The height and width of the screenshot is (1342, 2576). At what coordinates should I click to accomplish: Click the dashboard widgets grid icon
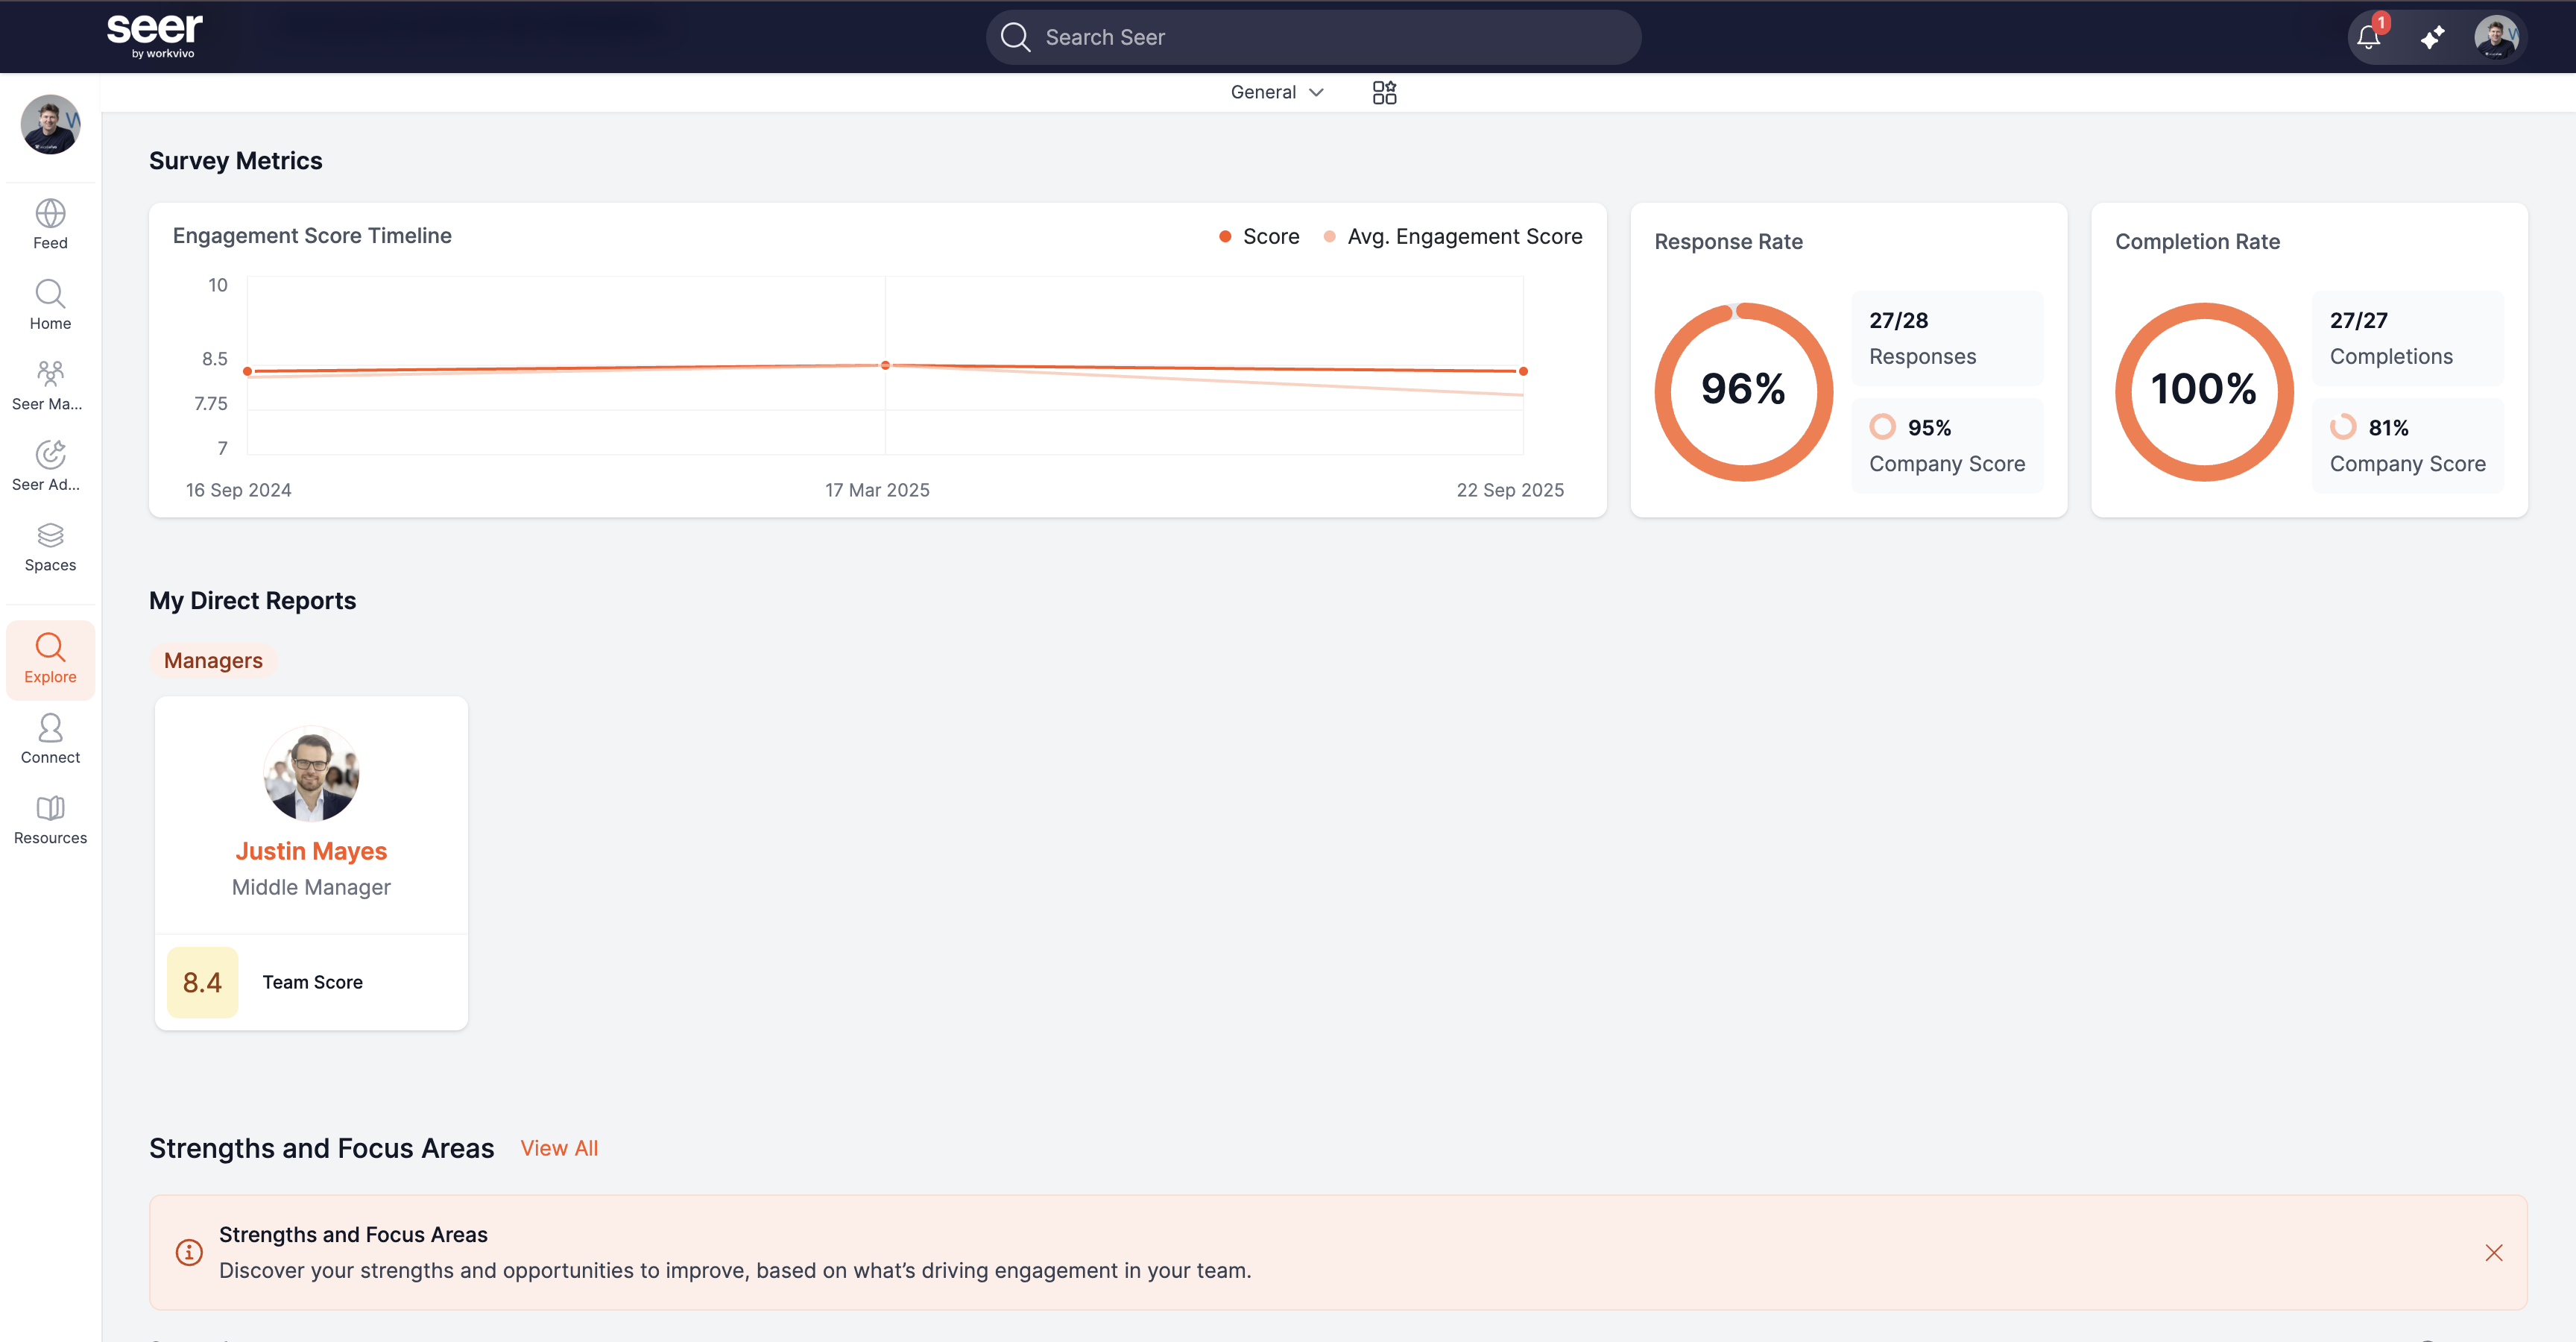pyautogui.click(x=1384, y=92)
